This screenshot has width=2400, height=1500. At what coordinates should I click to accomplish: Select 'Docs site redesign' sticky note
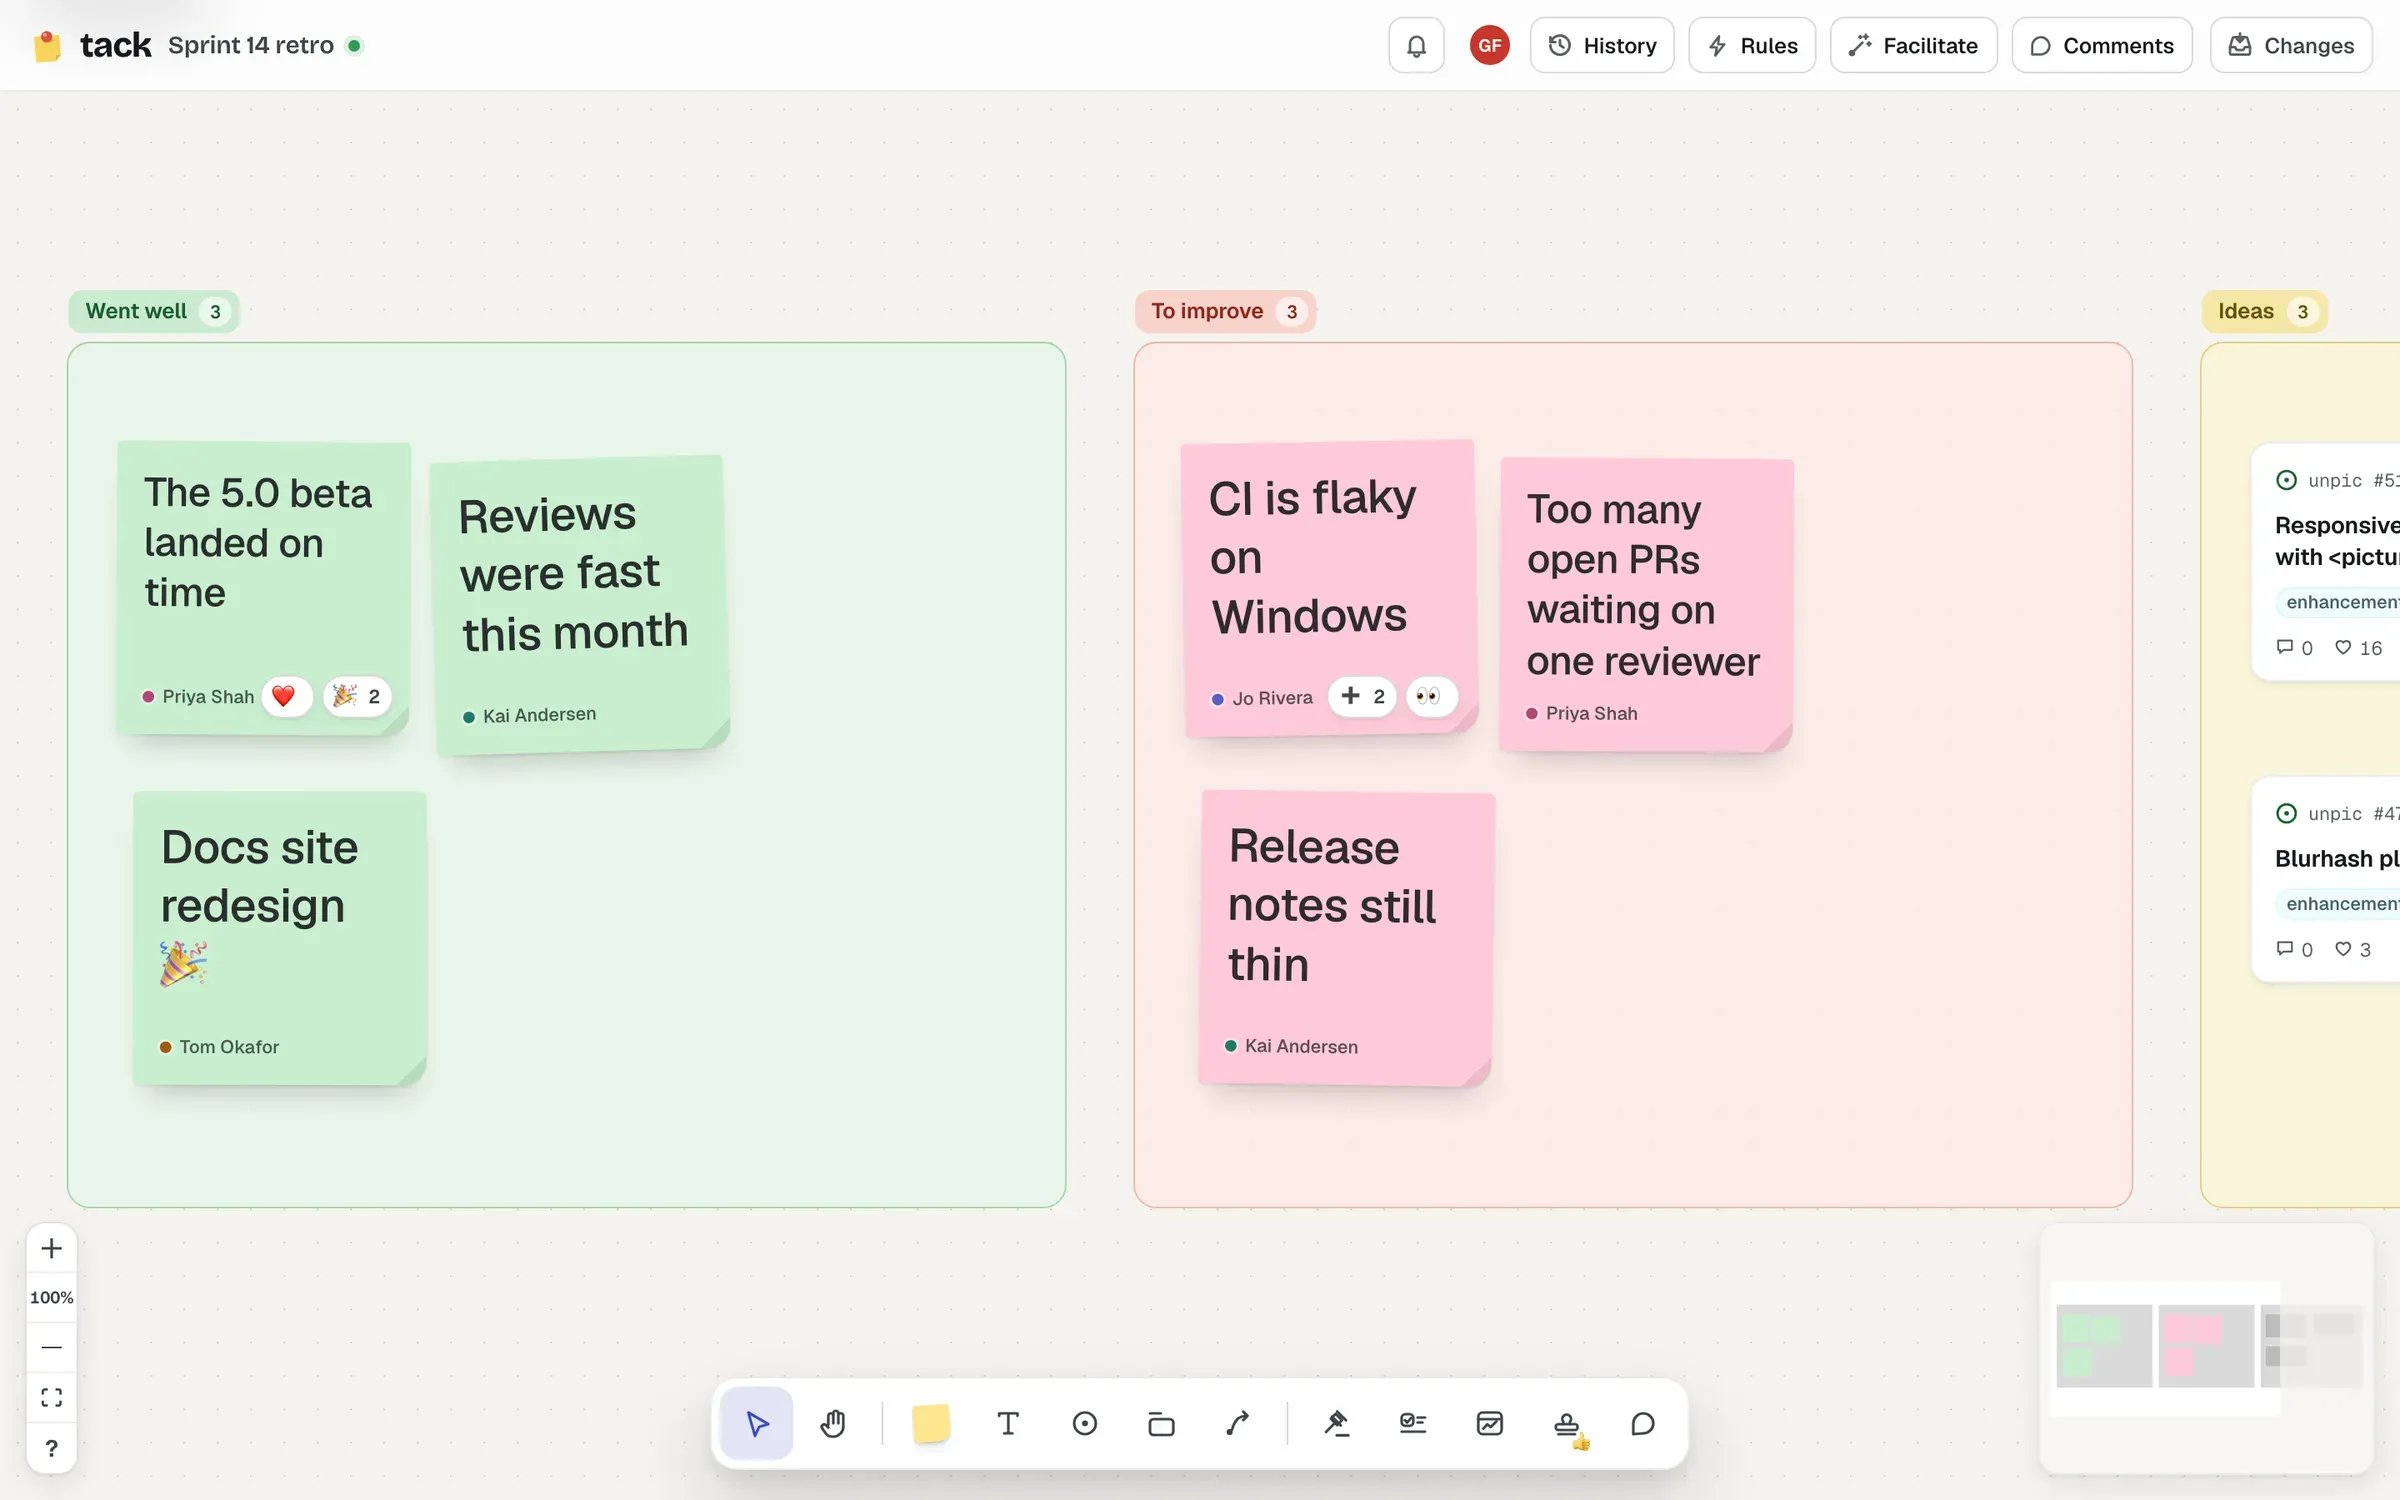coord(280,938)
